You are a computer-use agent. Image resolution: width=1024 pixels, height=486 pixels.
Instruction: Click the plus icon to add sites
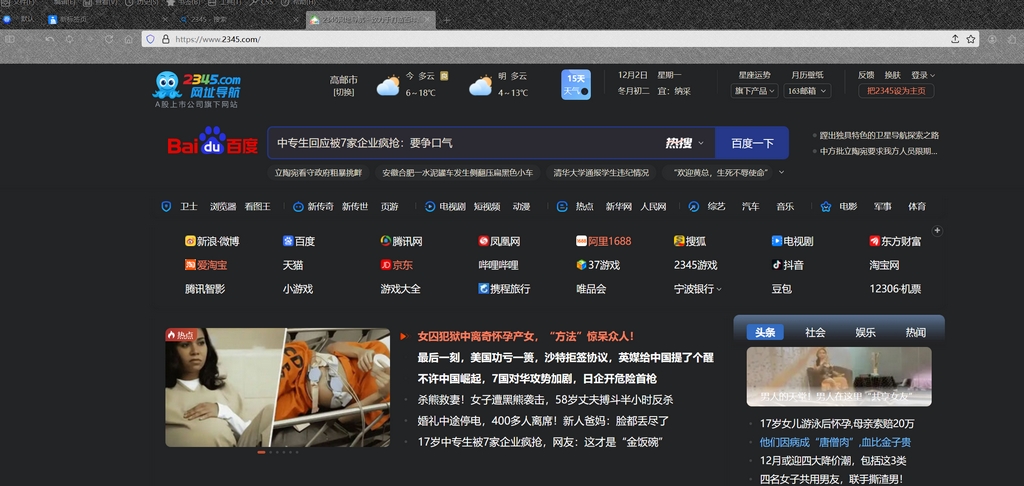click(x=937, y=231)
